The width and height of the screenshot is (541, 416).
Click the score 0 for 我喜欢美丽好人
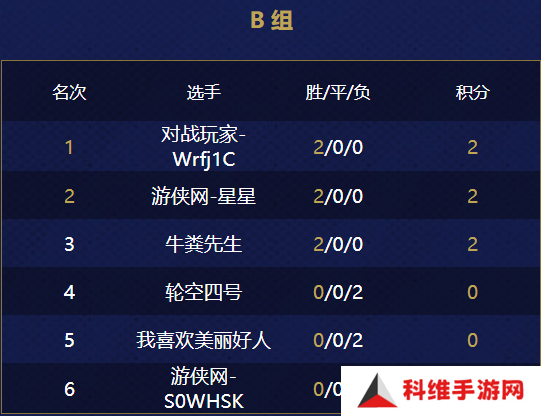pyautogui.click(x=472, y=340)
